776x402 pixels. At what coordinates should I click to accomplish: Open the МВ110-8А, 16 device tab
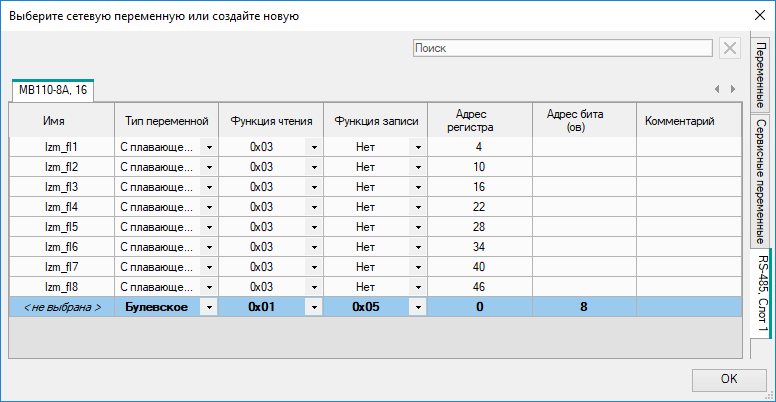tap(52, 90)
